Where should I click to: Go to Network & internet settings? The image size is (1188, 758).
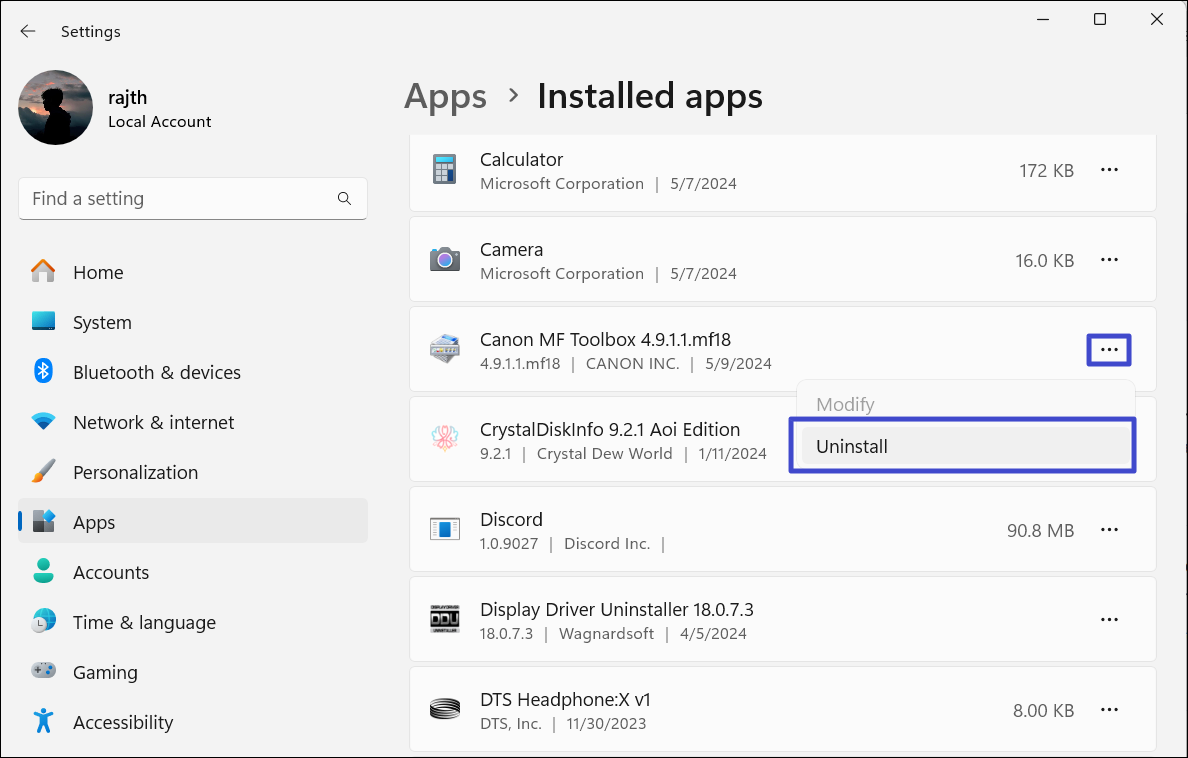(x=153, y=422)
